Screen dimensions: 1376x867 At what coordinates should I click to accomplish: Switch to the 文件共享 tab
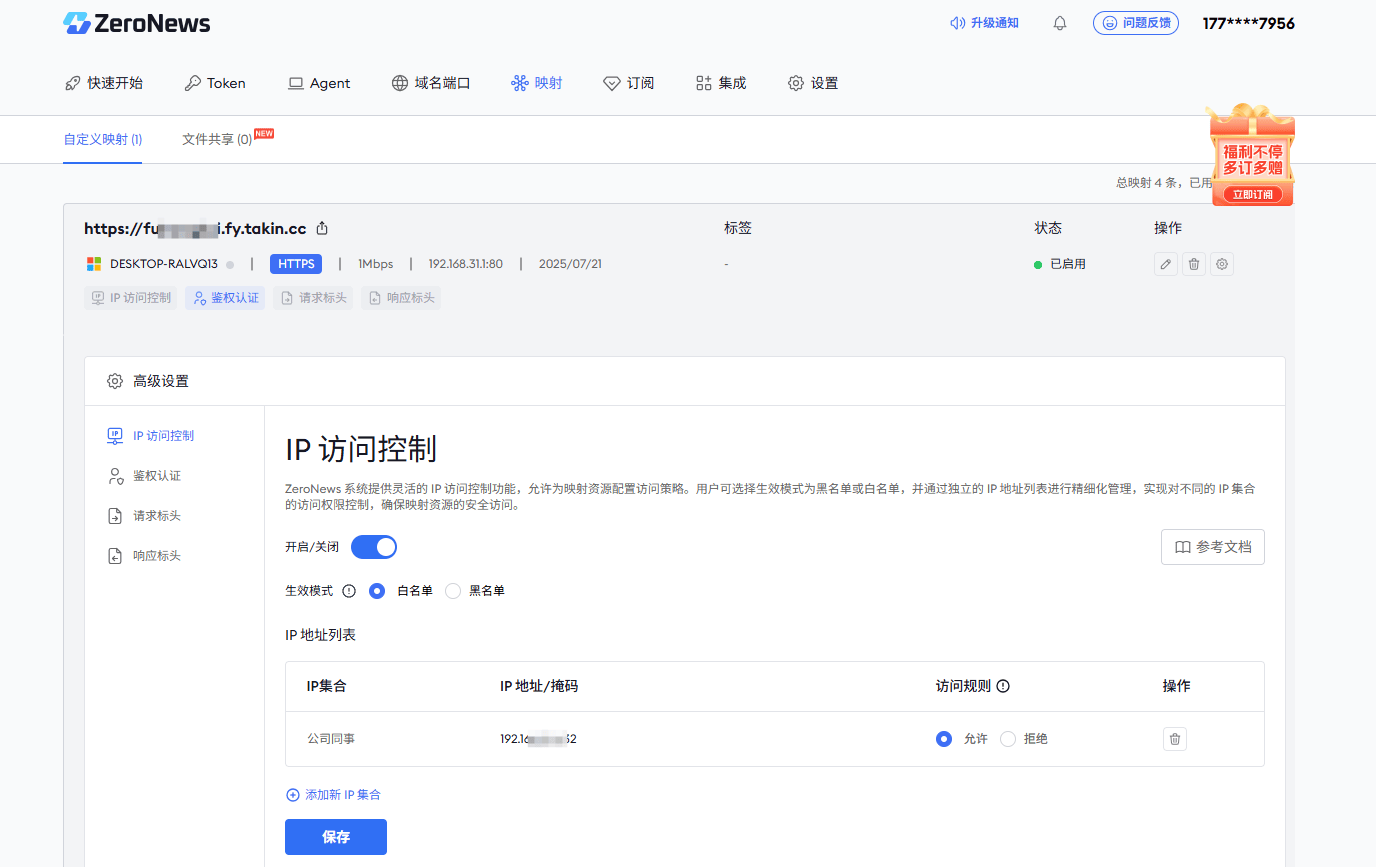tap(217, 140)
